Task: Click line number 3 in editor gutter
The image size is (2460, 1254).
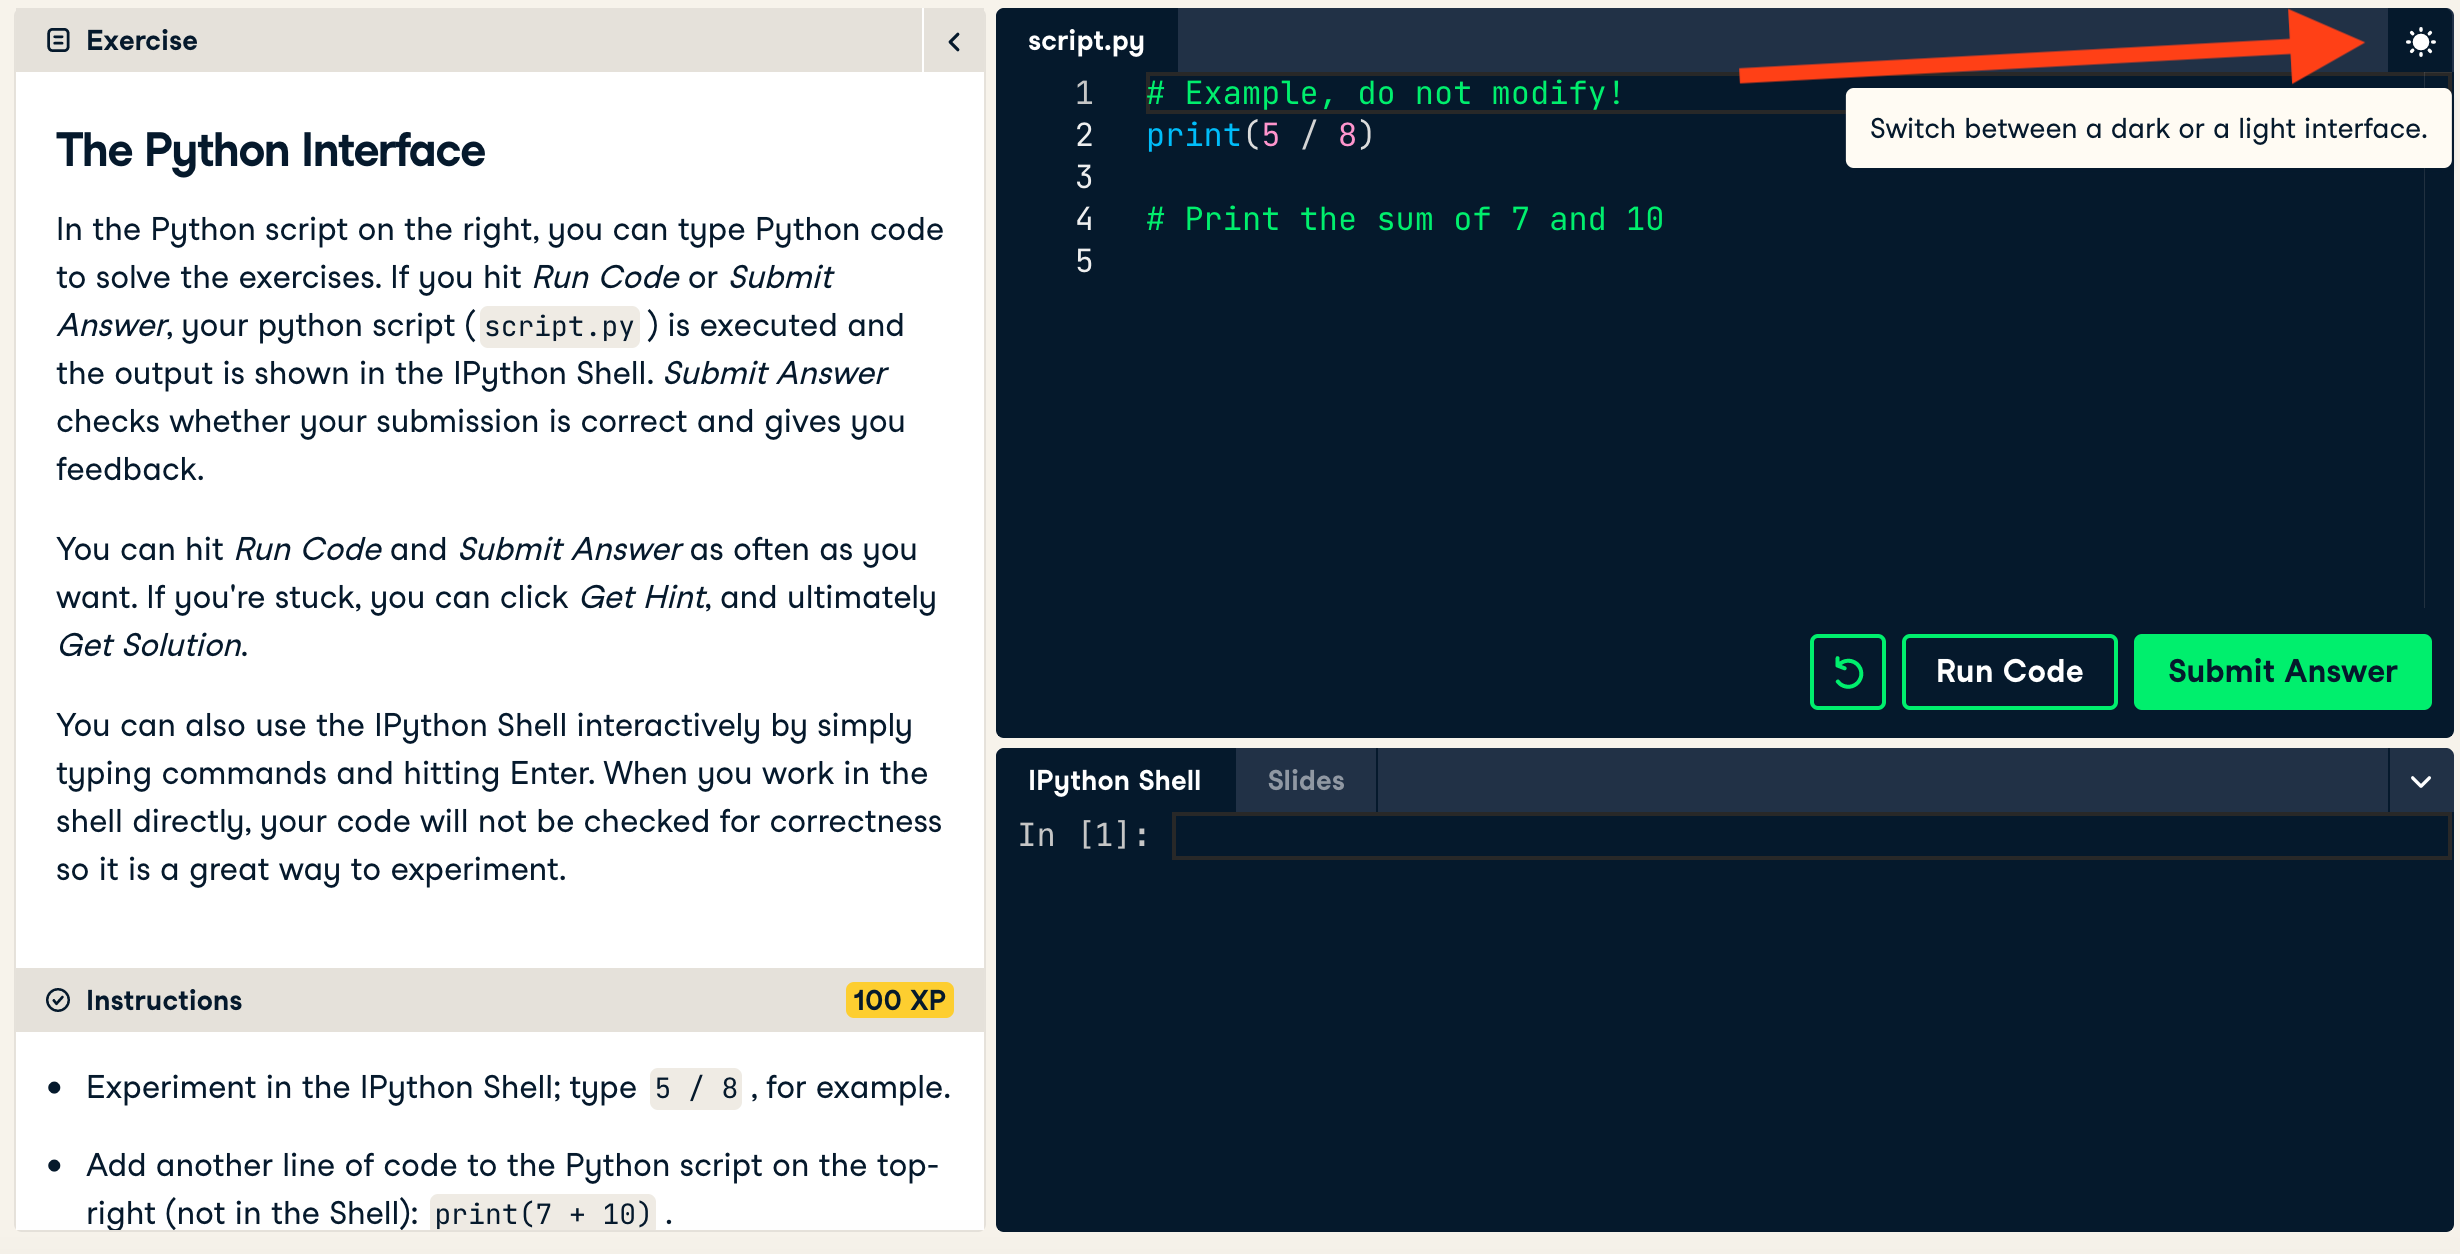Action: coord(1084,178)
